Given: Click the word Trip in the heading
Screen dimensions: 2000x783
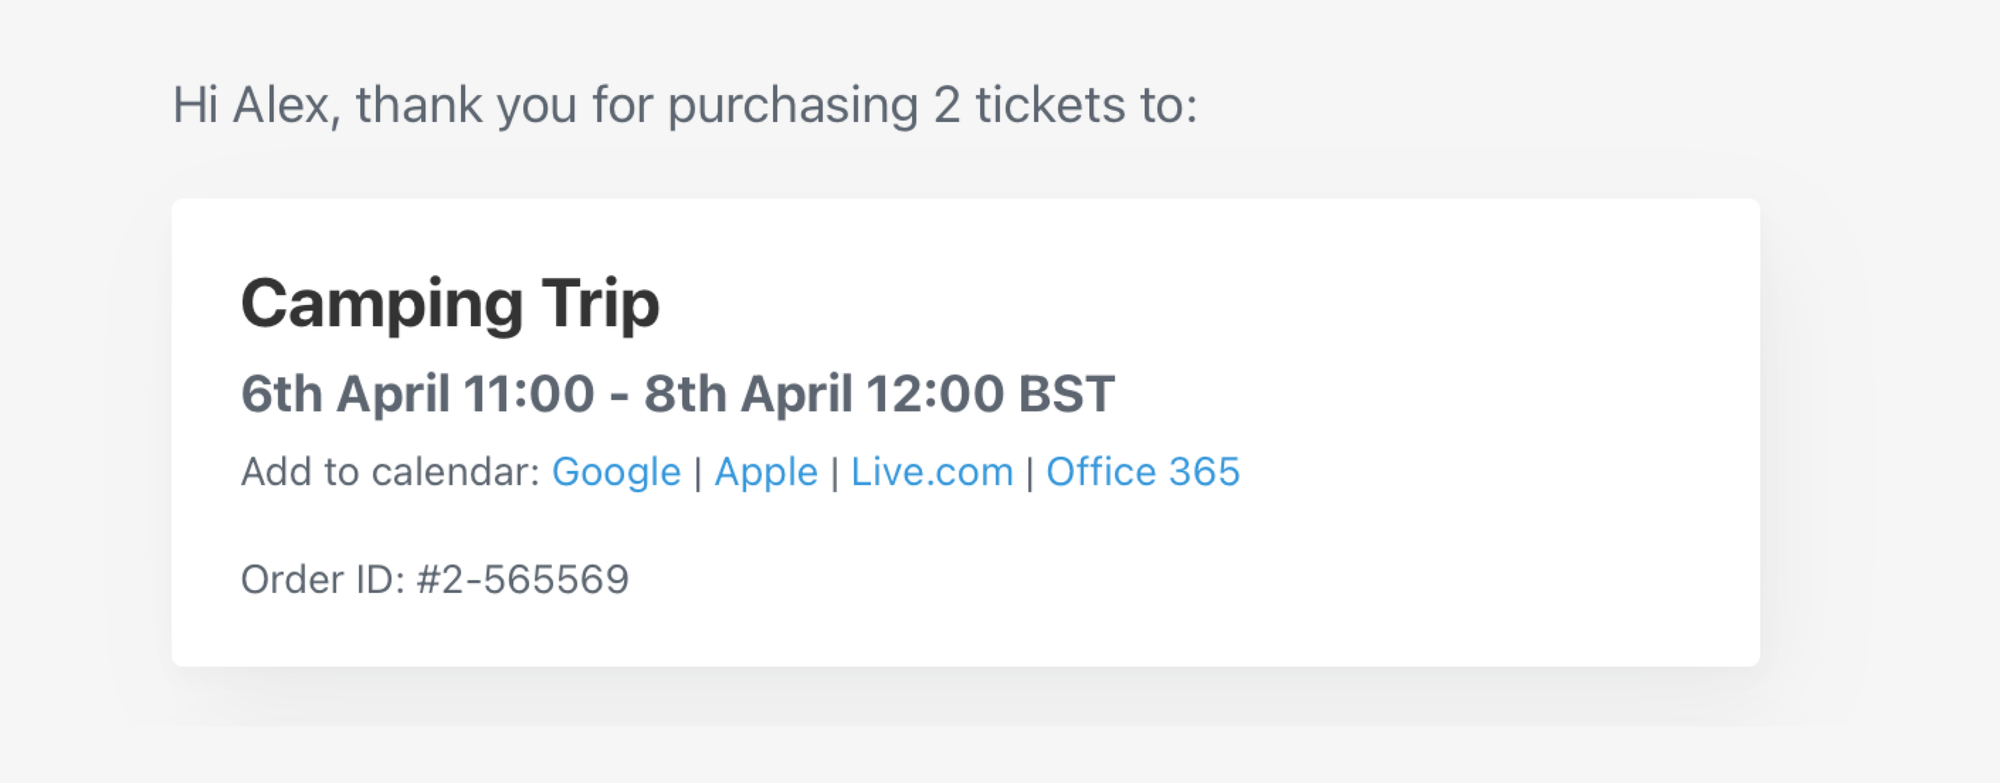Looking at the screenshot, I should [601, 305].
